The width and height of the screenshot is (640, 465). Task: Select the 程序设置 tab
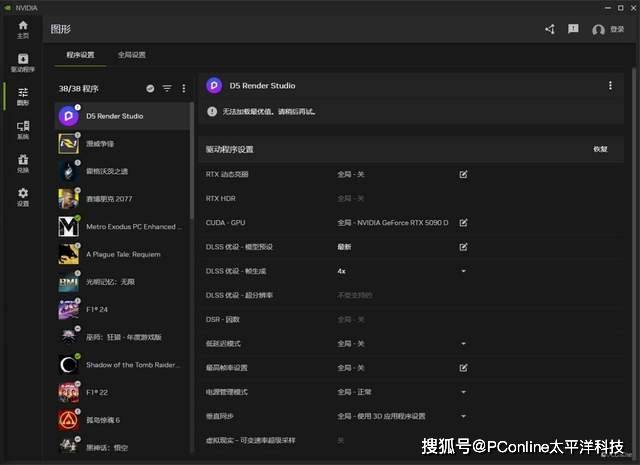[80, 55]
